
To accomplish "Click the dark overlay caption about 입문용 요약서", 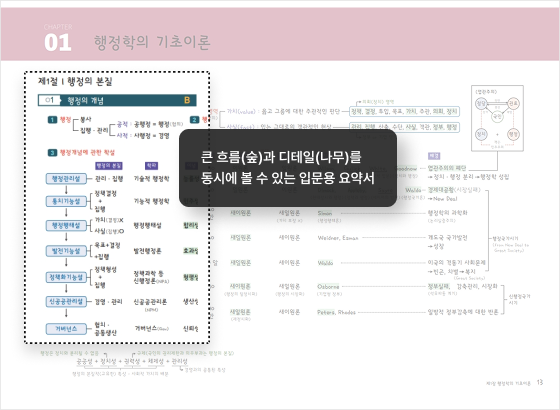I will 288,168.
